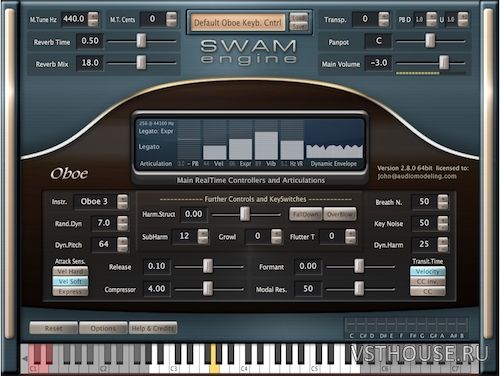Screen dimensions: 500x376
Task: Click the Formant slider handle
Action: (359, 266)
